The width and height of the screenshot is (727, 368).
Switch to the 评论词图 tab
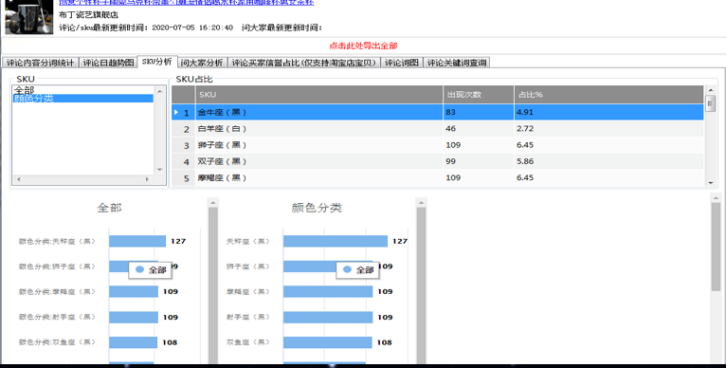pos(402,63)
